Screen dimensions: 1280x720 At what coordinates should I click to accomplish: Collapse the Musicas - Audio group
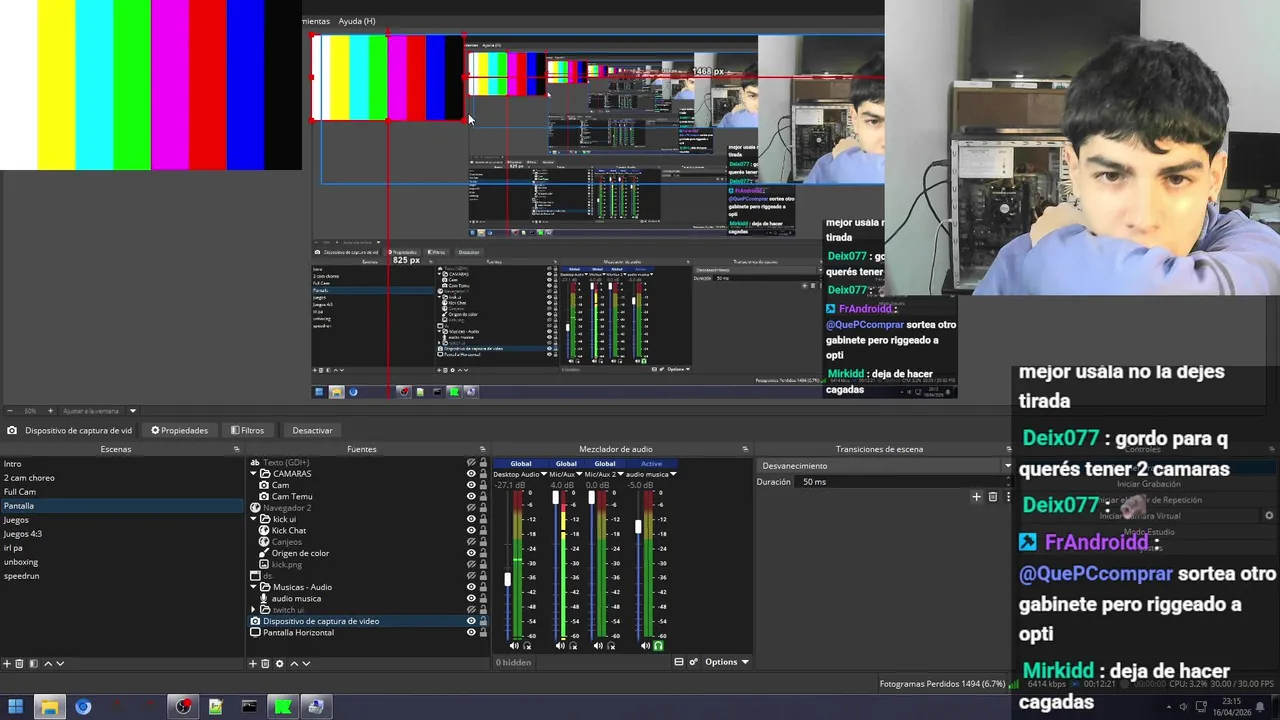pyautogui.click(x=254, y=587)
